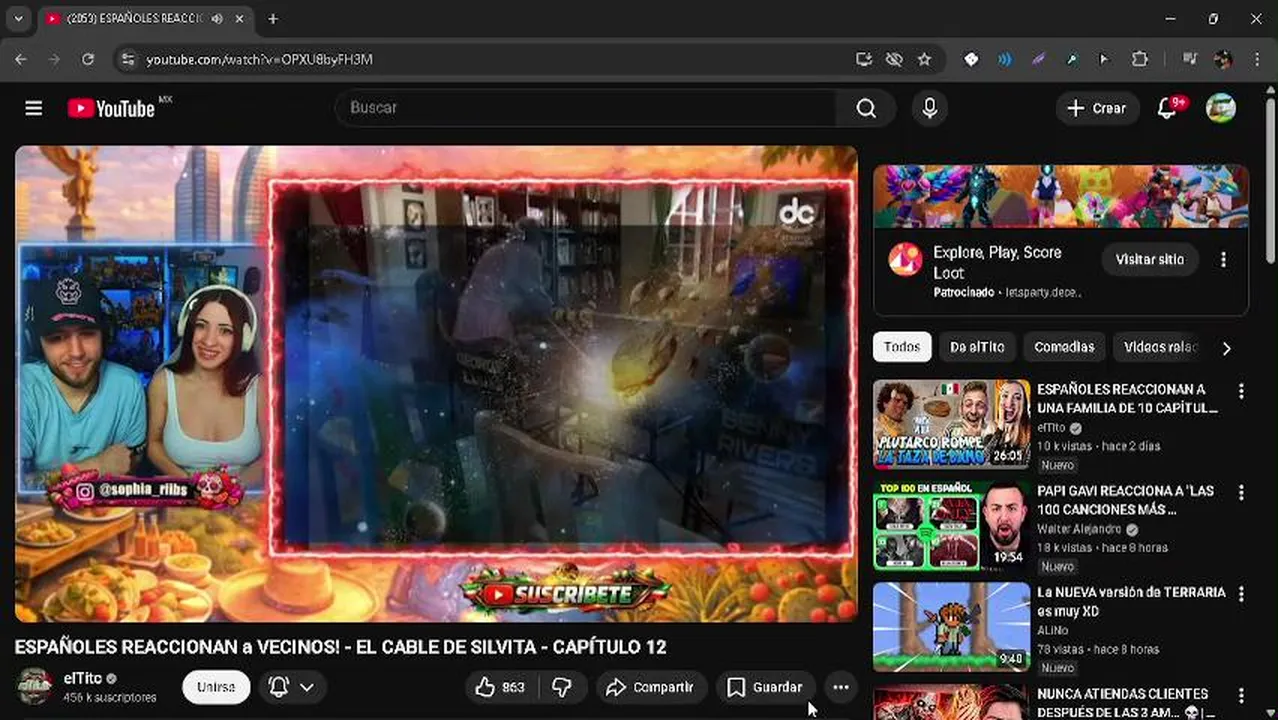Open options for NUNCA ATIENDAS CLIENTES video
The width and height of the screenshot is (1278, 720).
[1241, 696]
